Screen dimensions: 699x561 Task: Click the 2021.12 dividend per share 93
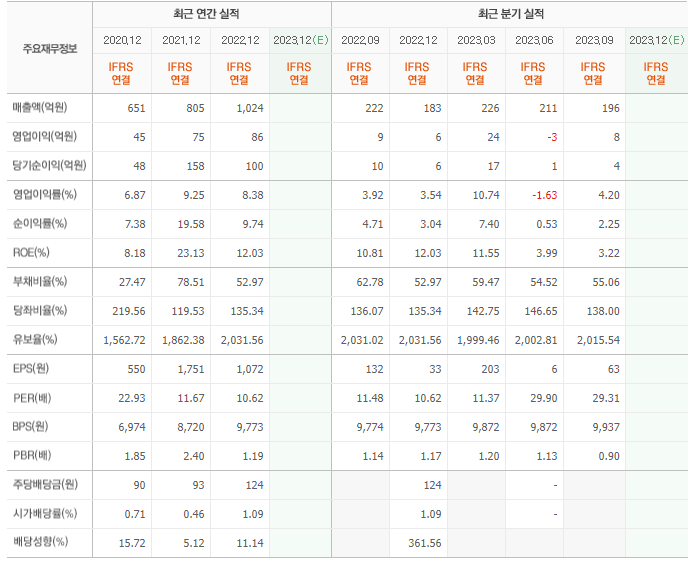198,485
